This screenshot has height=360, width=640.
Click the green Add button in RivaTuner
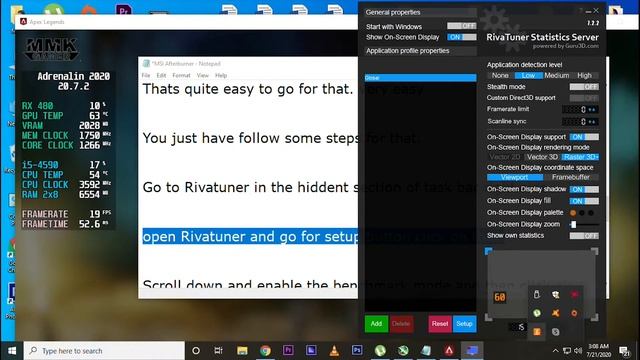tap(376, 324)
